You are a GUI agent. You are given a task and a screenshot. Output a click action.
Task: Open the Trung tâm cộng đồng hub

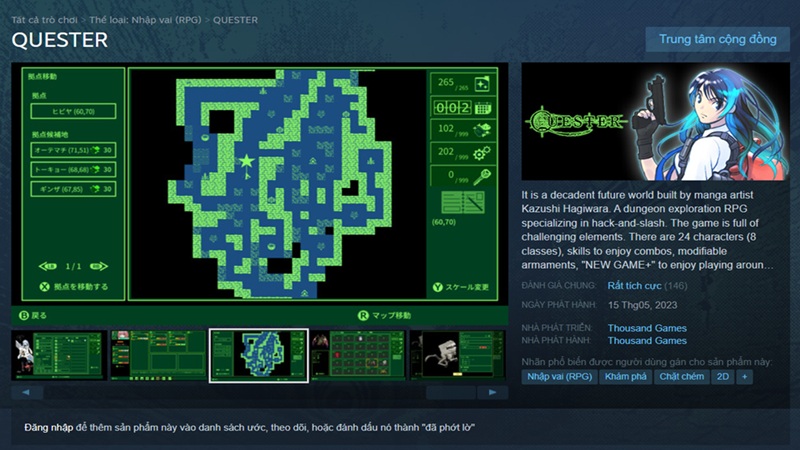[717, 39]
